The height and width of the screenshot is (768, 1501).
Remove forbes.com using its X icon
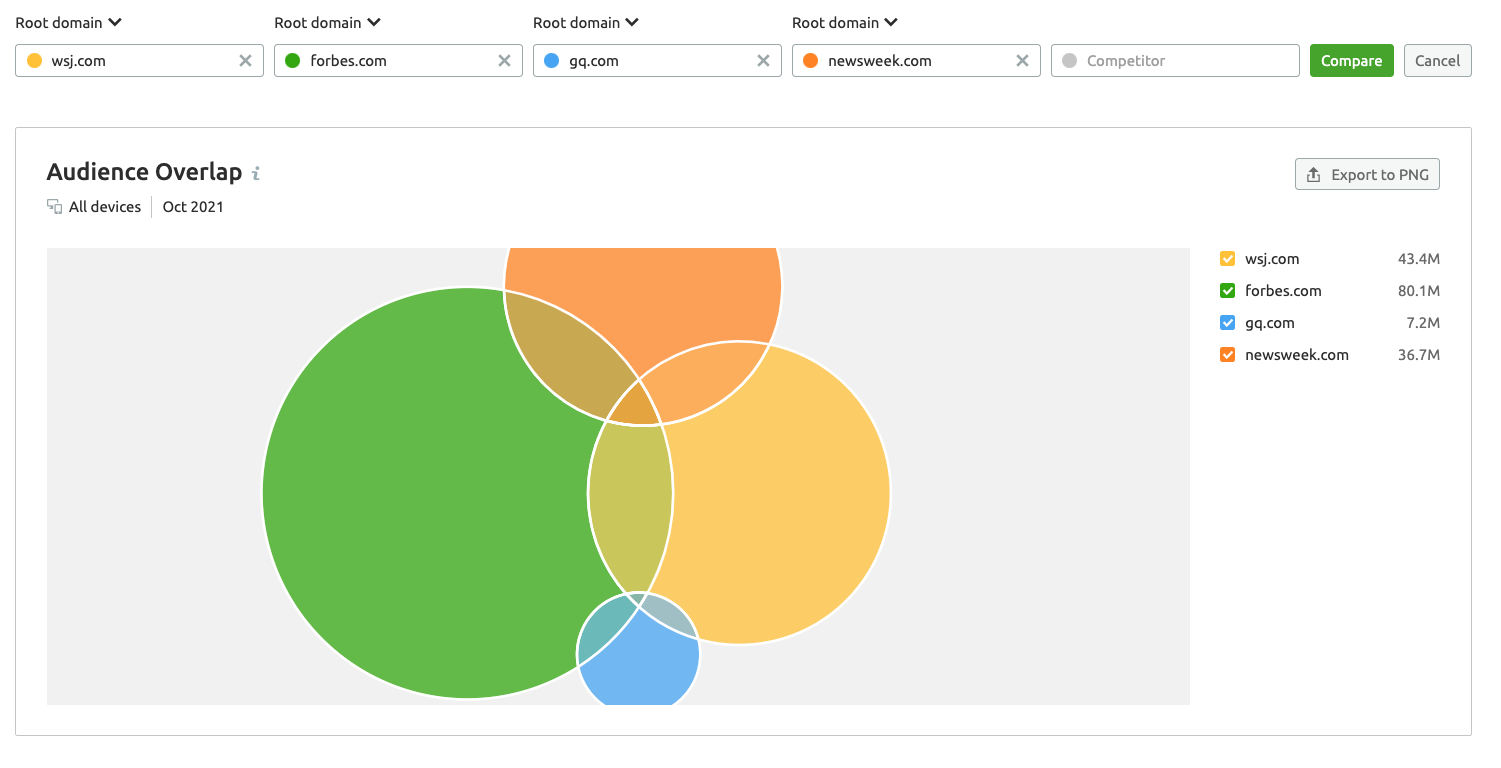click(504, 61)
